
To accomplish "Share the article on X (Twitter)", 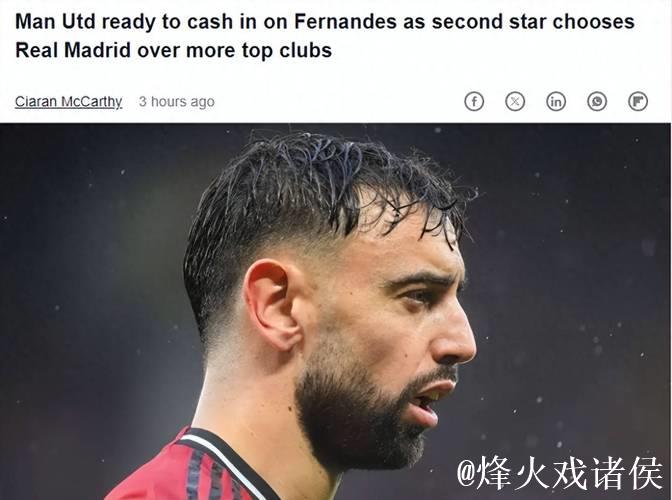I will point(515,102).
